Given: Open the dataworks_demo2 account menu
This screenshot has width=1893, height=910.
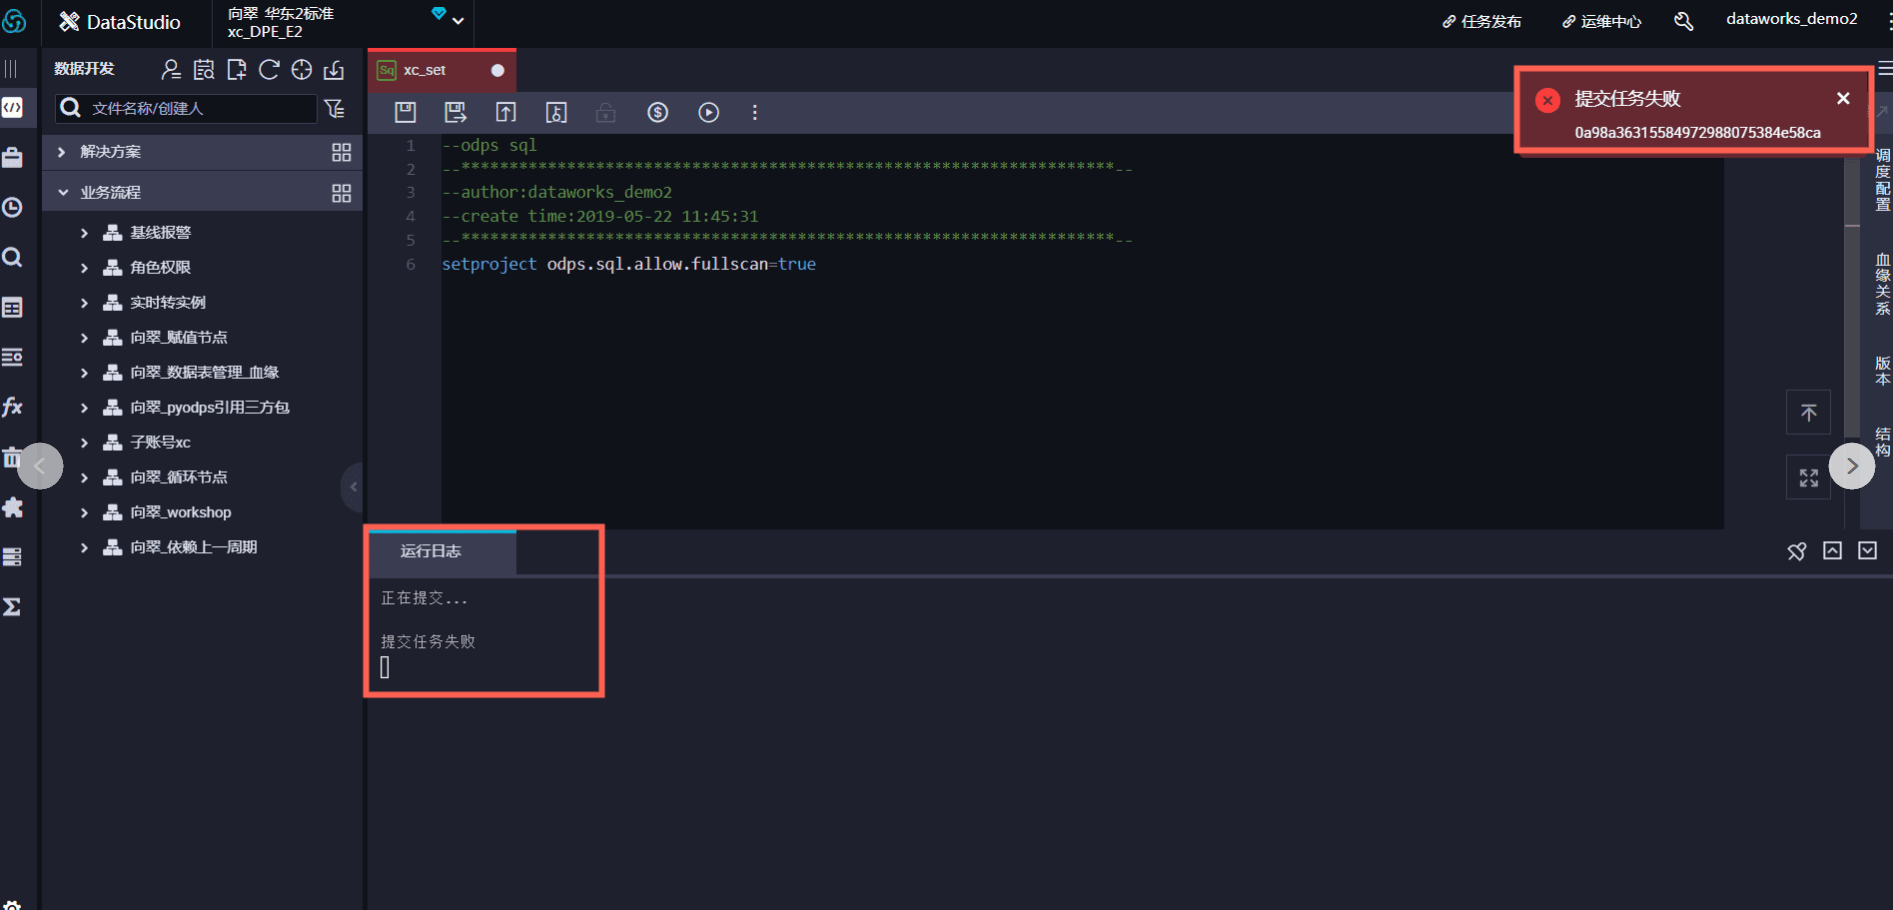Looking at the screenshot, I should 1791,19.
